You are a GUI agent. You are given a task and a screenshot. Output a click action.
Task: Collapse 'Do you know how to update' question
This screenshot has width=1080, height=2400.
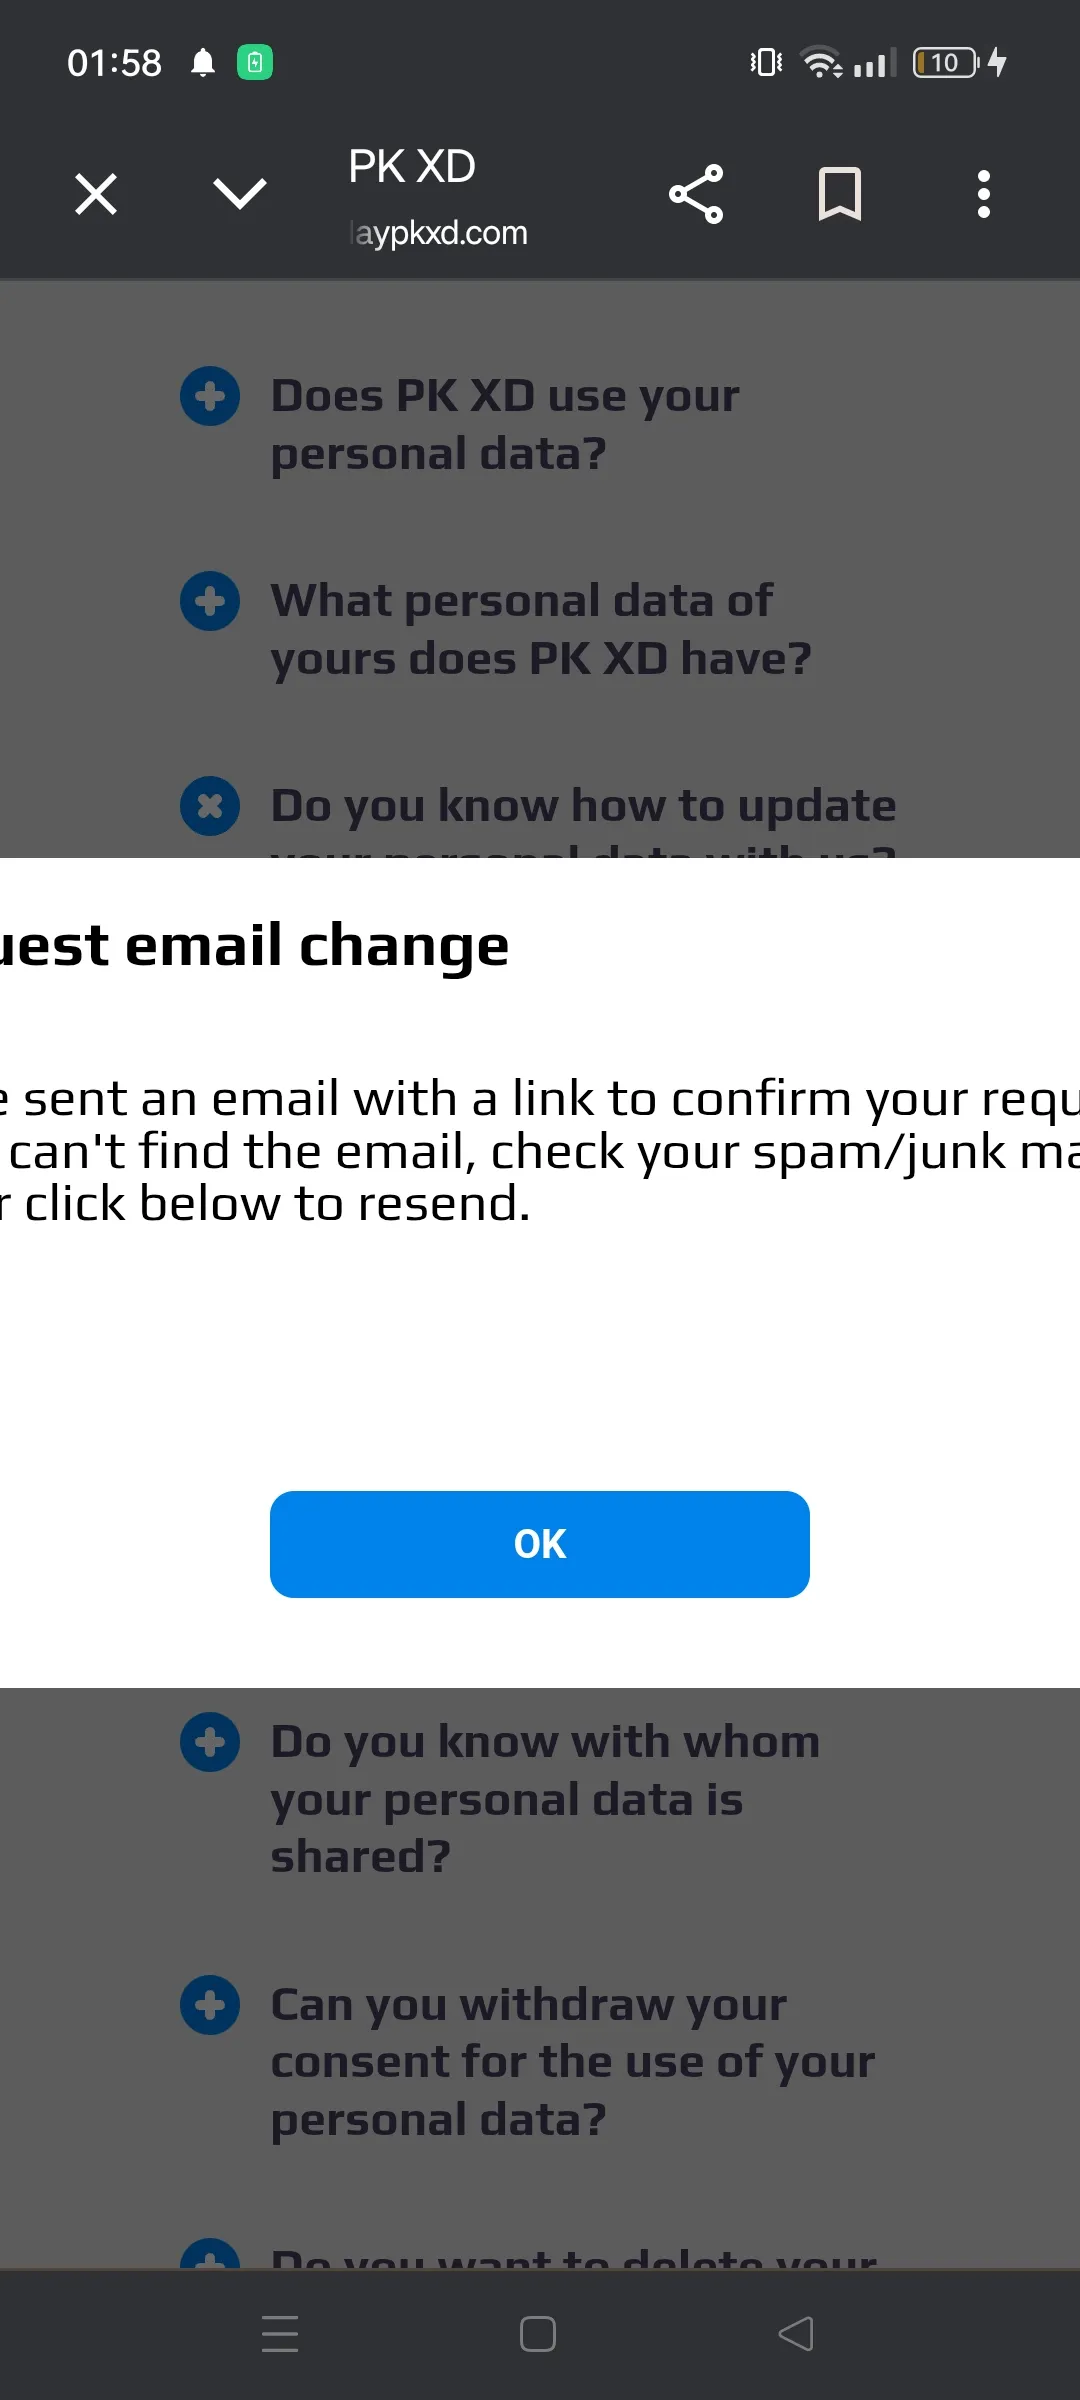[x=209, y=806]
